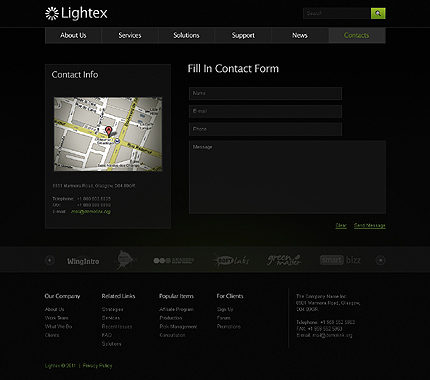
Task: Click the smart bizz partner logo
Action: 340,260
